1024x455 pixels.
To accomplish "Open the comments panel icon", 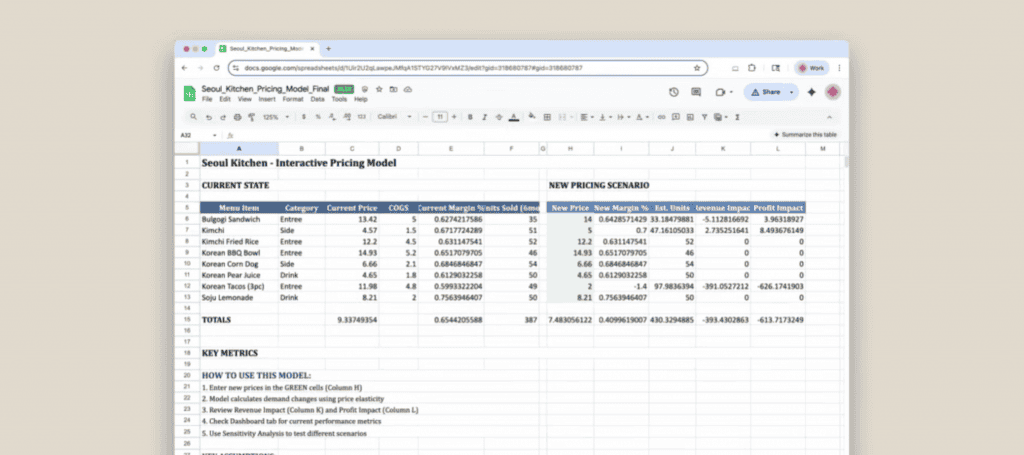I will (696, 92).
